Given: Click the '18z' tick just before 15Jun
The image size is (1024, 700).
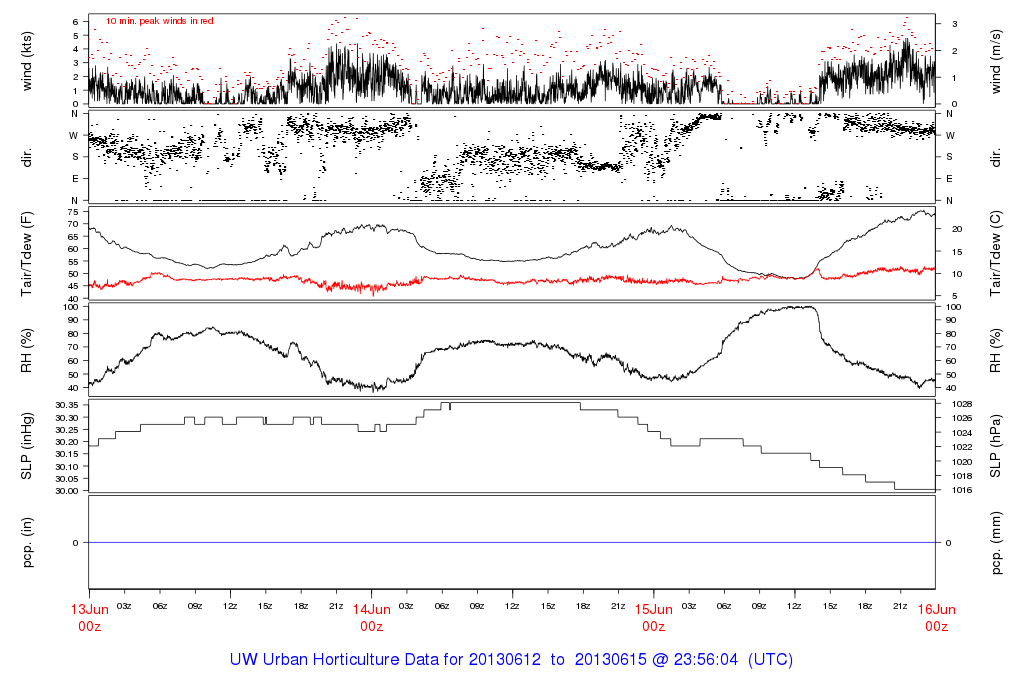Looking at the screenshot, I should [583, 607].
